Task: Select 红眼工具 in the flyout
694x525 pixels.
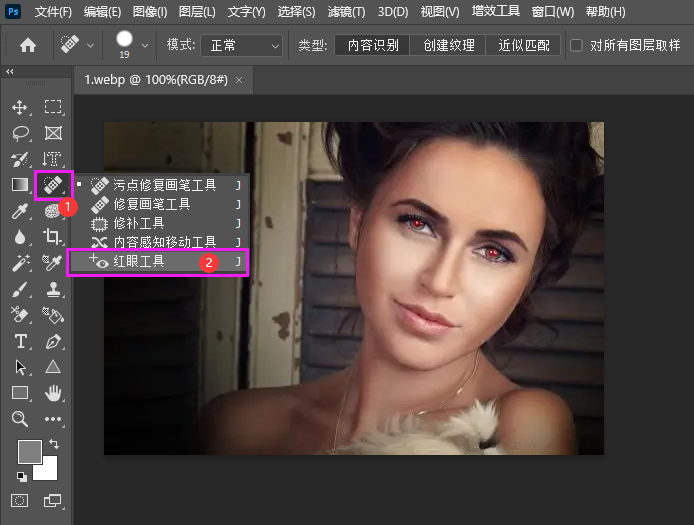Action: tap(158, 262)
